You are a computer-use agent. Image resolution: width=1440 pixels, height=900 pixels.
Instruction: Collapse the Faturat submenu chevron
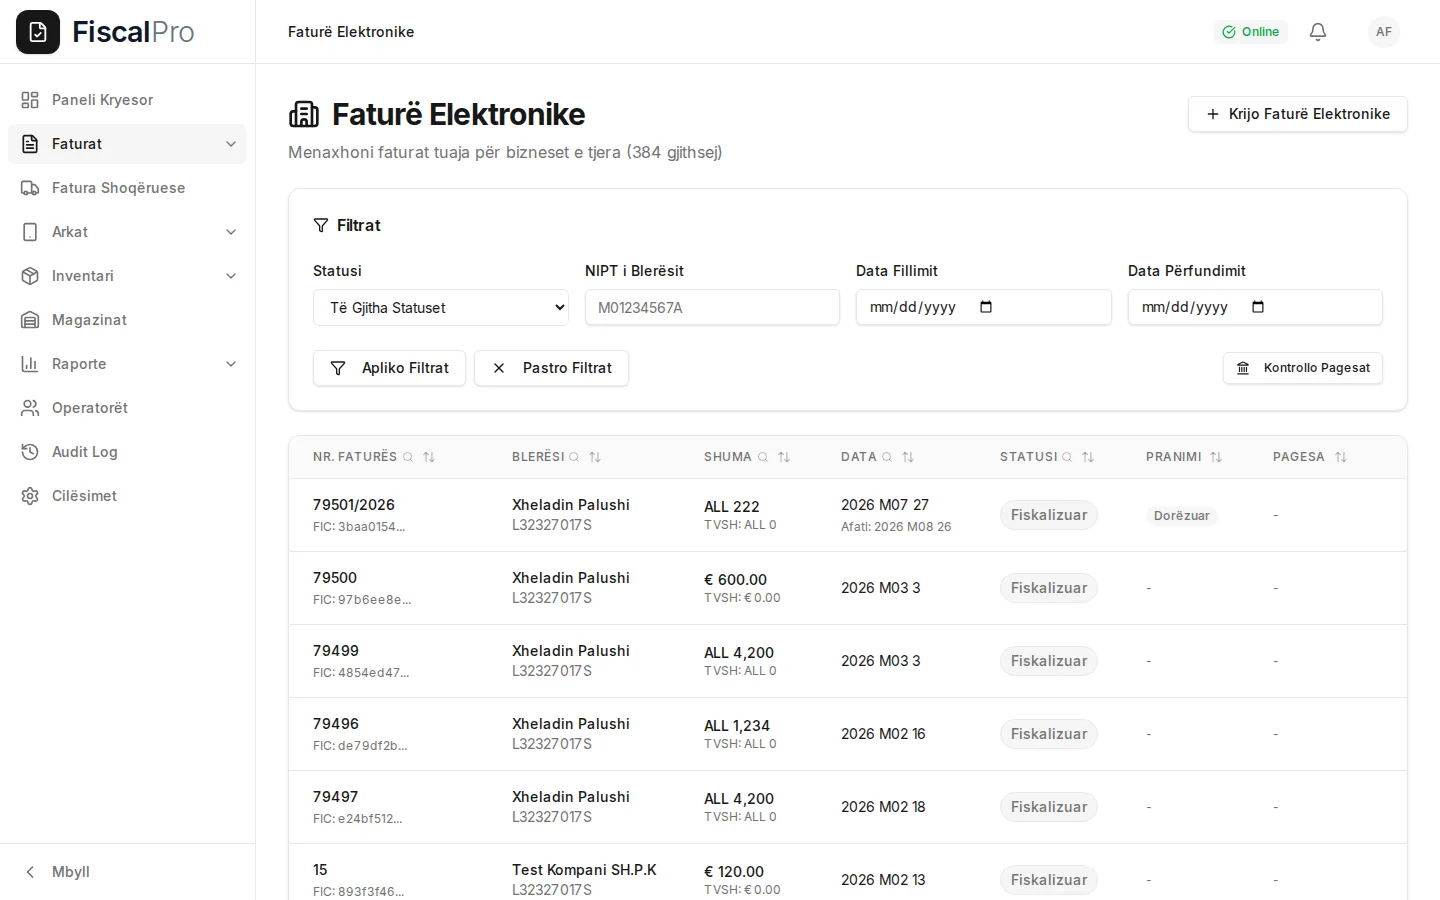[231, 144]
